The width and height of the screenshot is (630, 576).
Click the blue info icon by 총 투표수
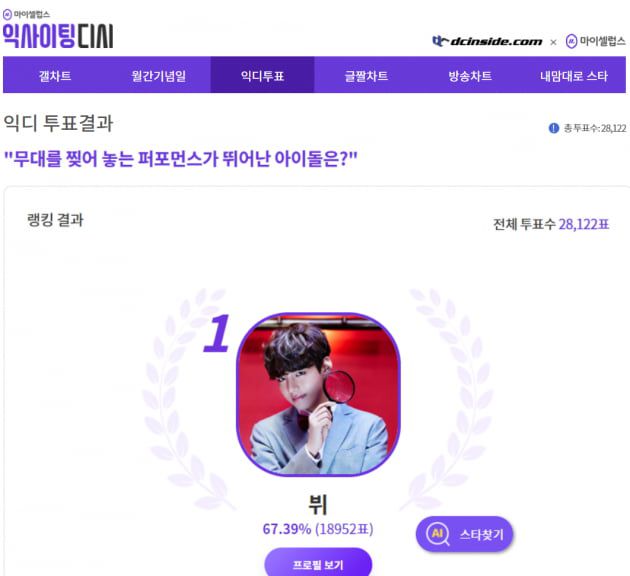[554, 128]
